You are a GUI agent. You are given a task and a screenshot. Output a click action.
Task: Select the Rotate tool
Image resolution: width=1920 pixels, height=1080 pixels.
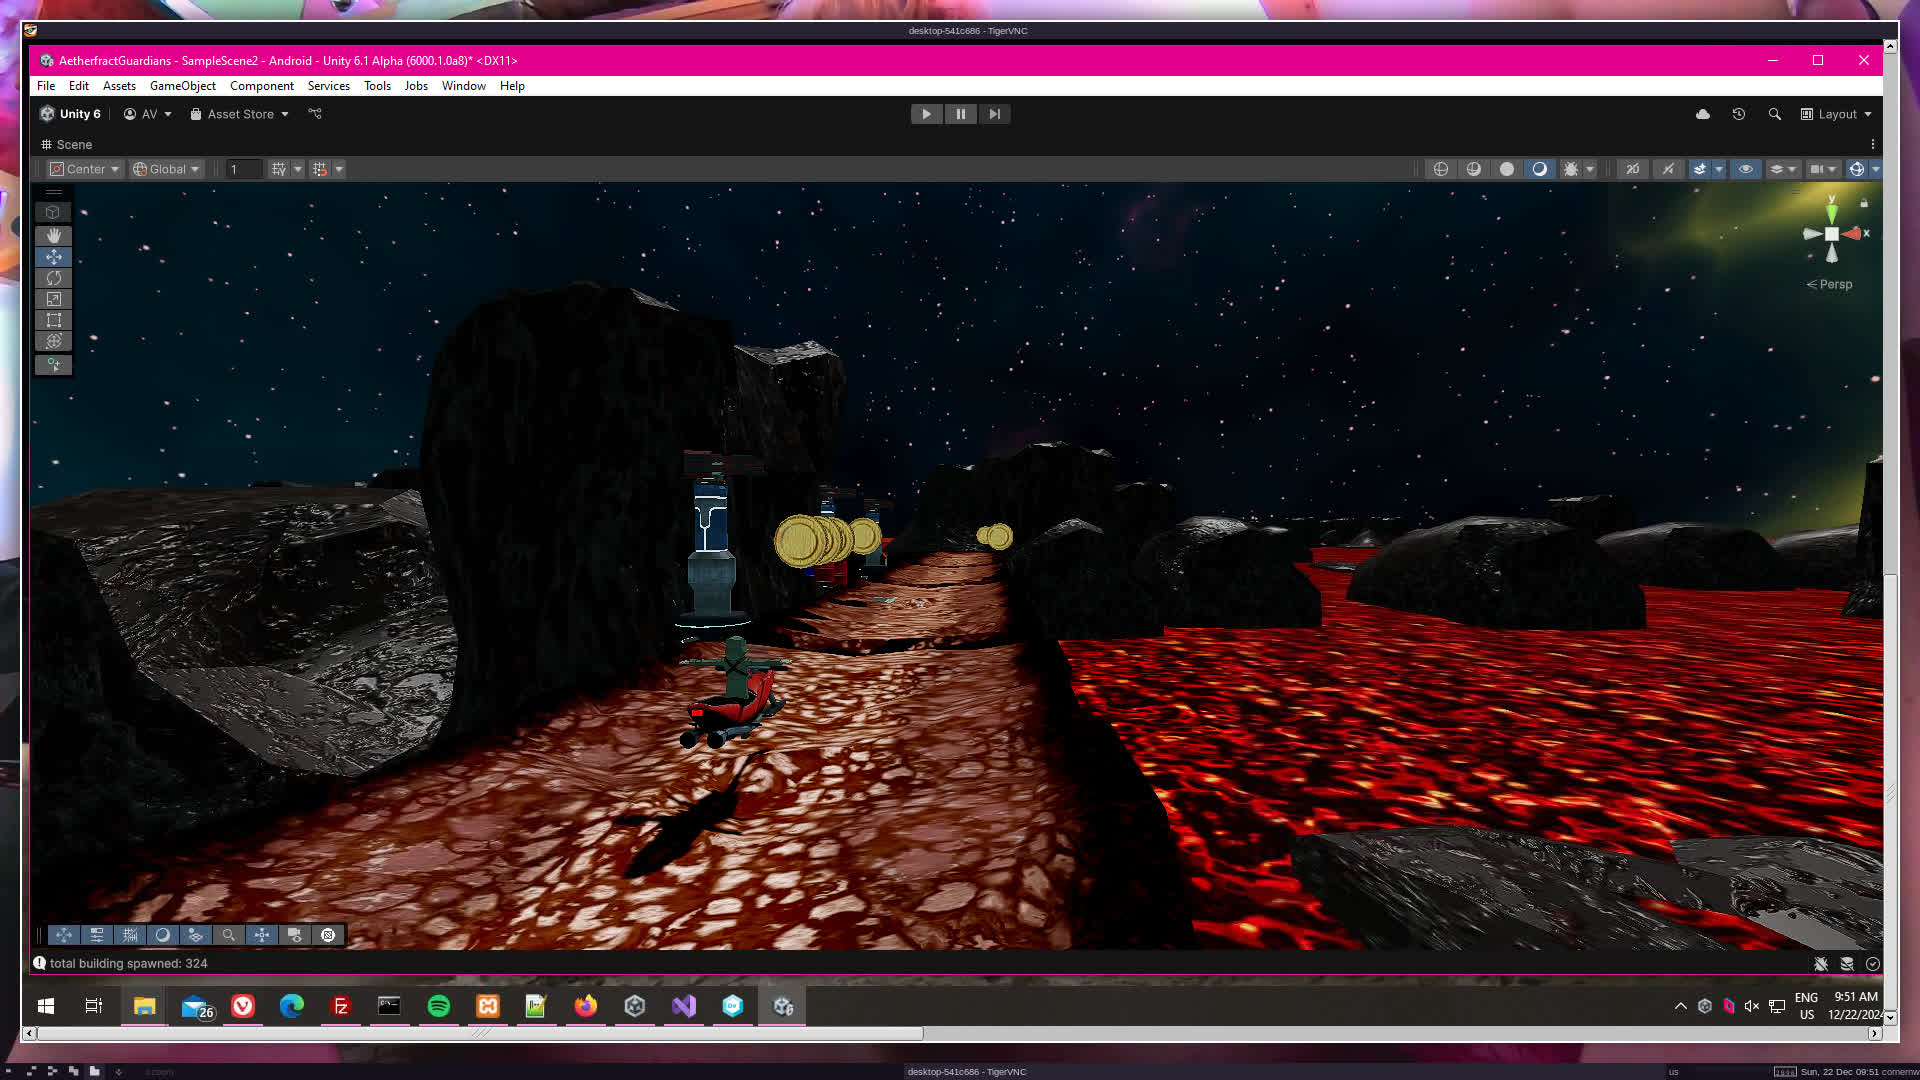pos(53,278)
